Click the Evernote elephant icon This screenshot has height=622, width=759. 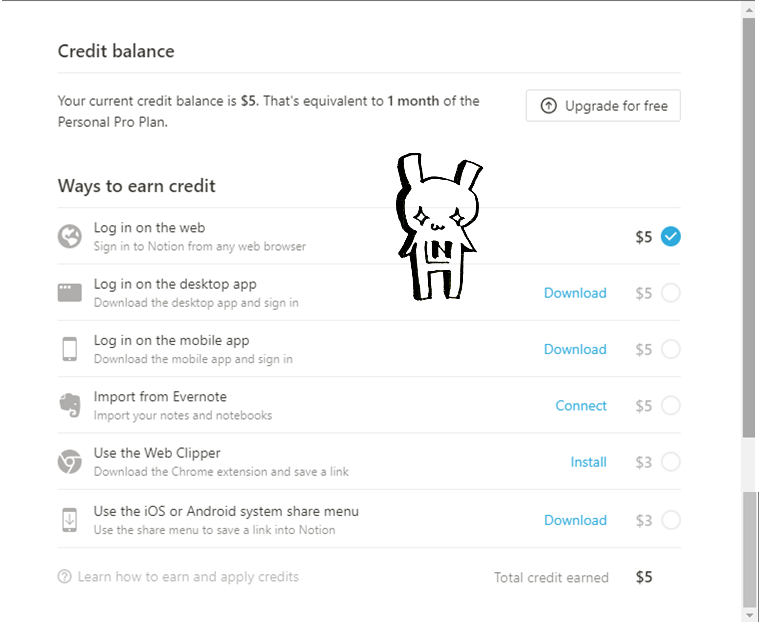69,405
